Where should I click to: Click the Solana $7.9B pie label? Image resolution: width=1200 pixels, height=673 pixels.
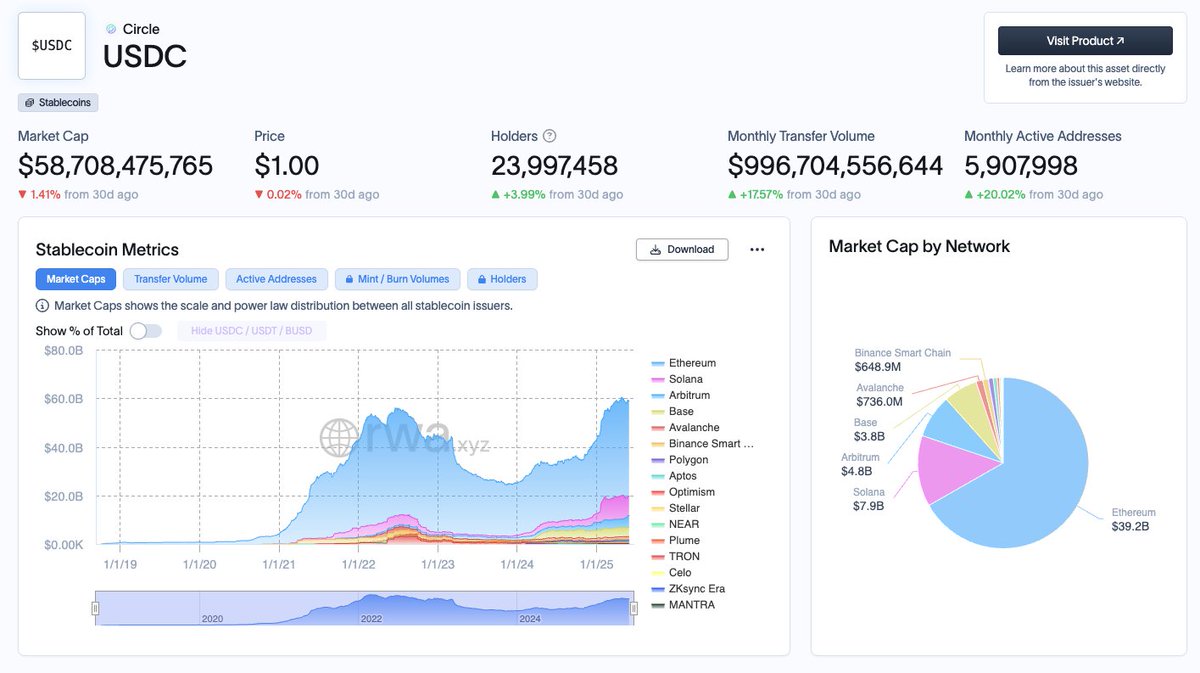[x=868, y=499]
